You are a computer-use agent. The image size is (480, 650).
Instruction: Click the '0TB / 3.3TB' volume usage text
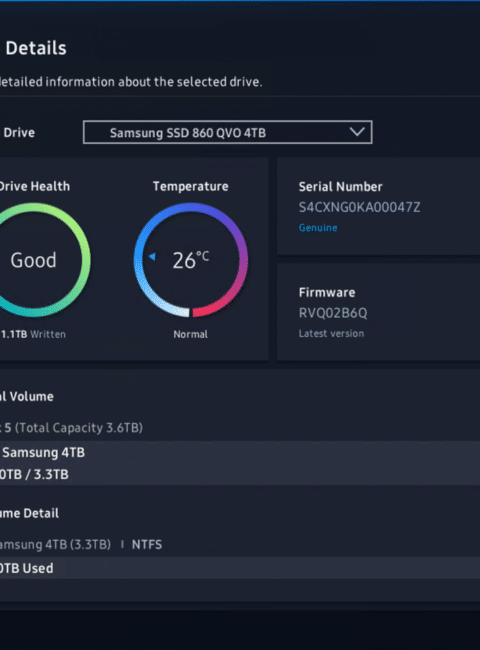[34, 474]
